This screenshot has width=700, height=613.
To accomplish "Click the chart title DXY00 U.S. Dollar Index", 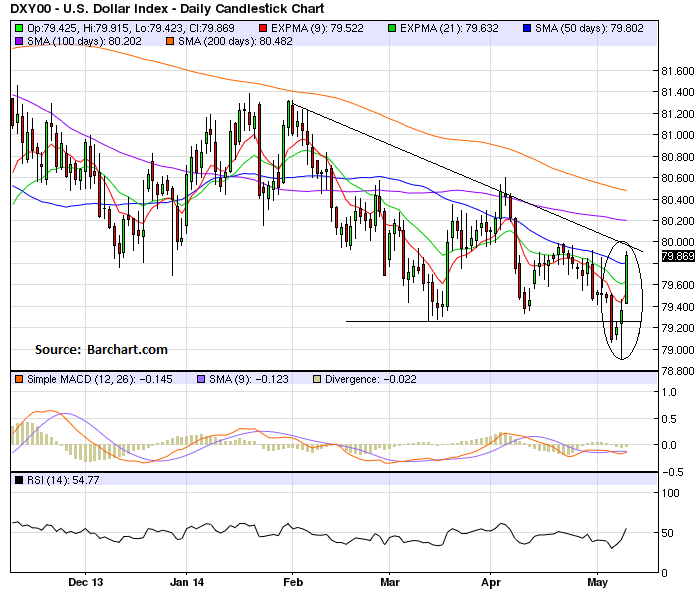I will tap(167, 8).
